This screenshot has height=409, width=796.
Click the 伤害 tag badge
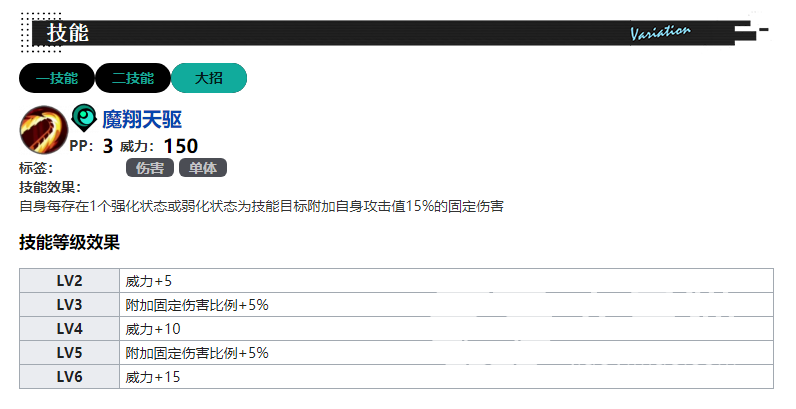click(x=150, y=168)
